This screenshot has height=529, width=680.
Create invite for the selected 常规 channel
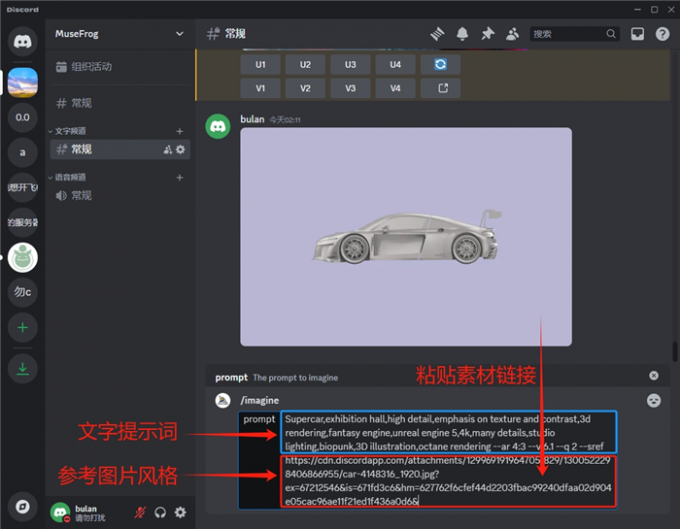pos(167,150)
